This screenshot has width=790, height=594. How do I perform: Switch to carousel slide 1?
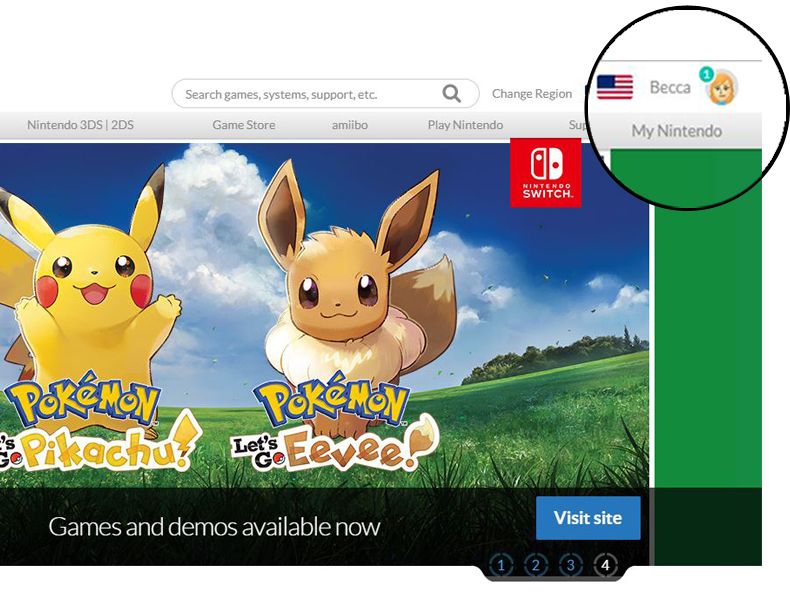coord(501,565)
